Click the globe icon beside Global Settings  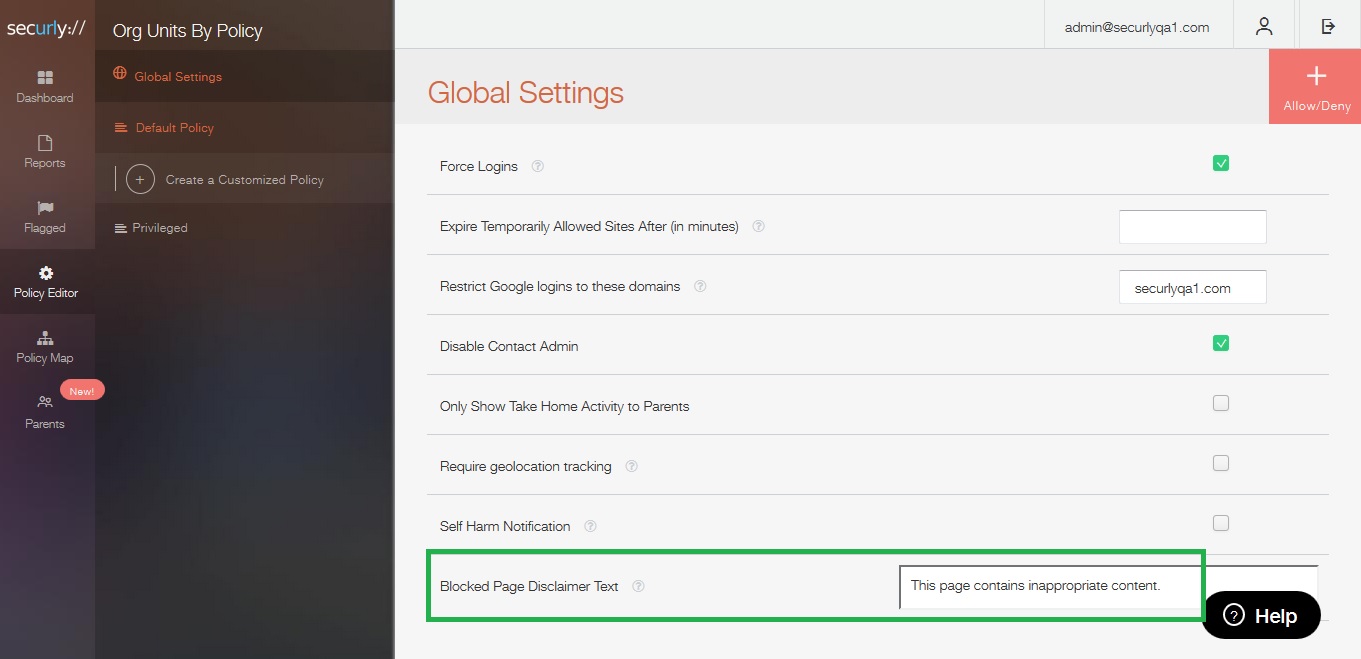coord(120,74)
